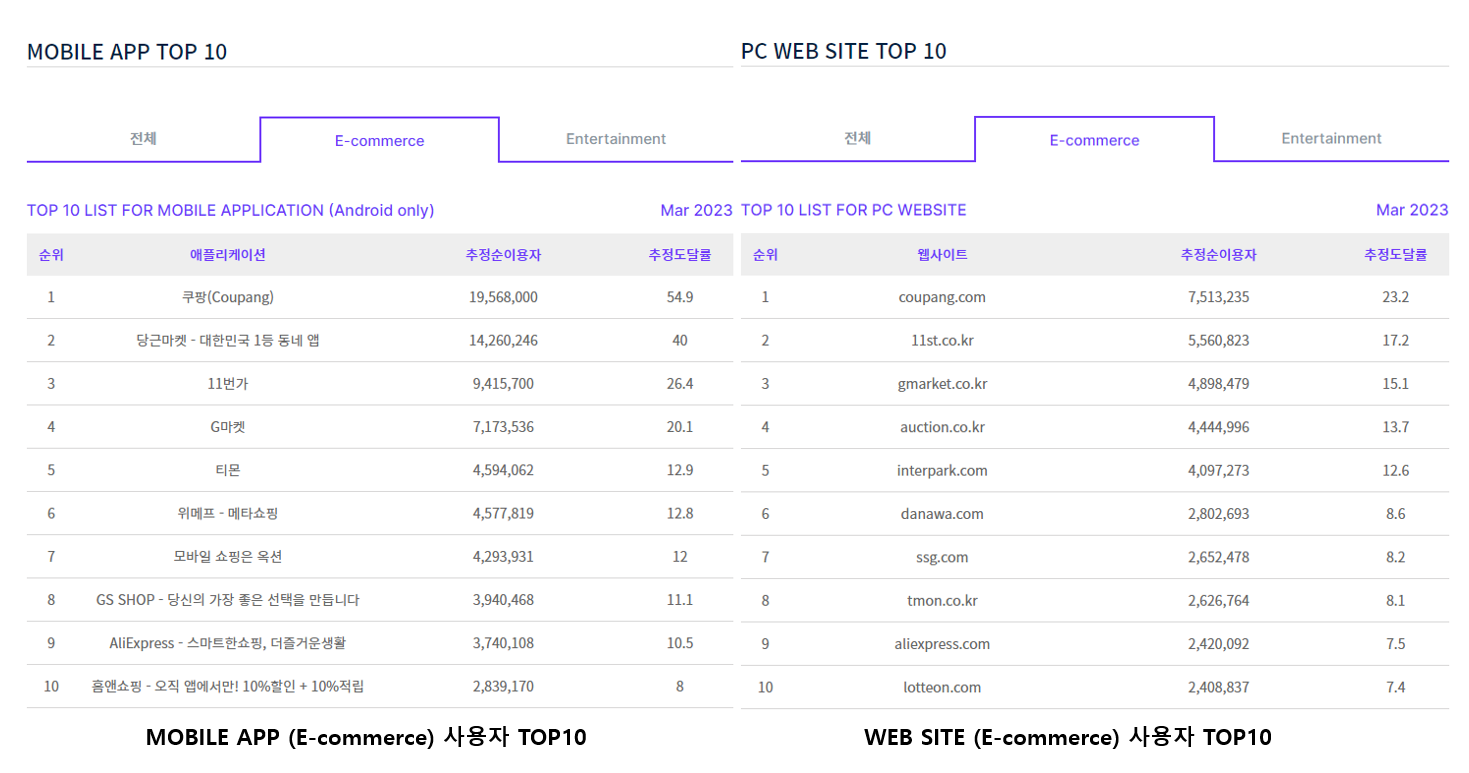Click 11st.co.kr in the website list
1469x773 pixels.
click(942, 340)
